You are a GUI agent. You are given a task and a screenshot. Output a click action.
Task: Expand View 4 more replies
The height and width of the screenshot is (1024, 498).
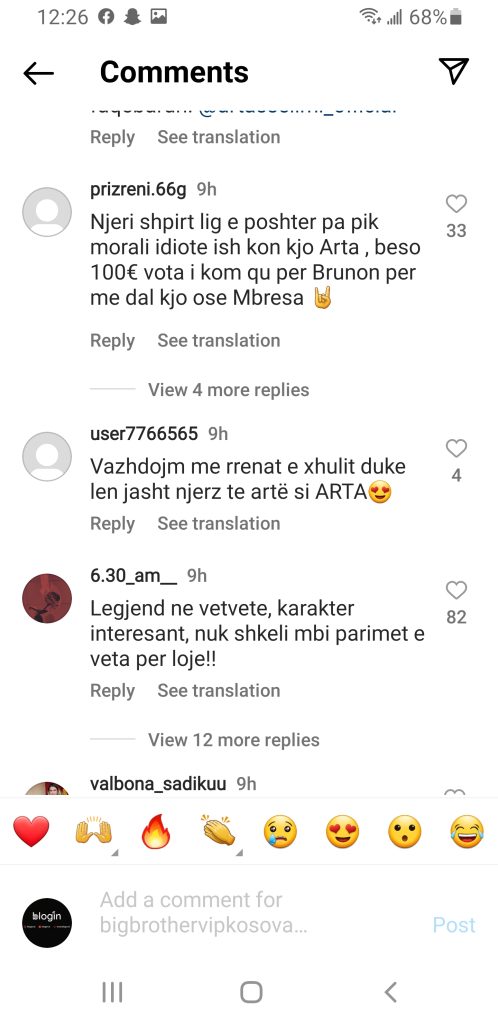pos(228,390)
